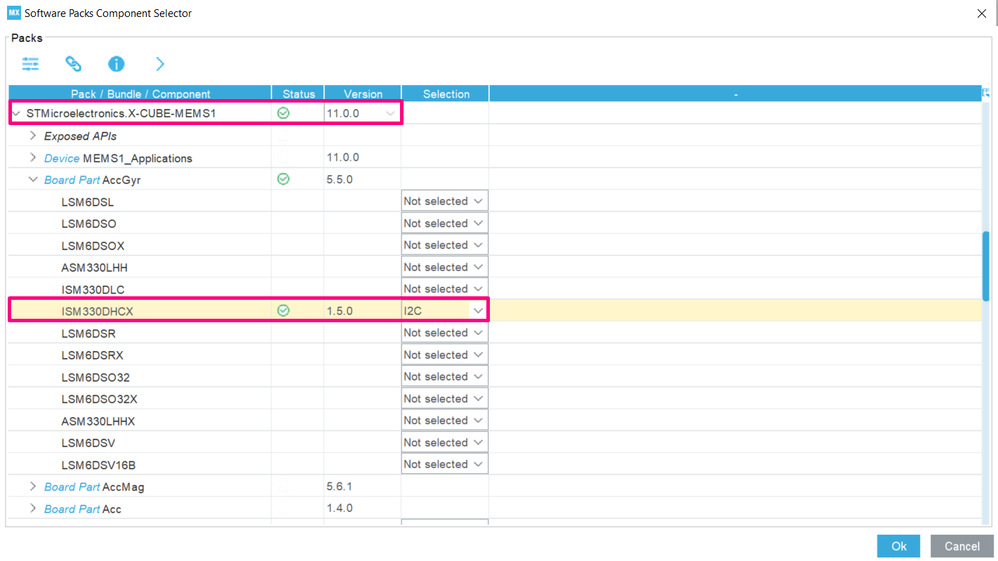Click small icon at the table's top-right corner

[986, 93]
